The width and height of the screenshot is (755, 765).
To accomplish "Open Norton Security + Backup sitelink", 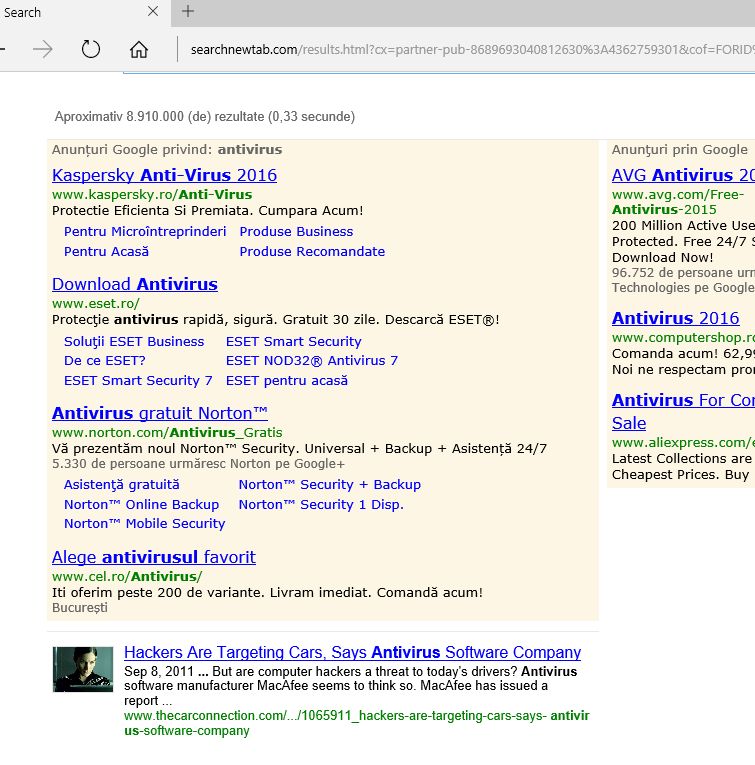I will 330,484.
